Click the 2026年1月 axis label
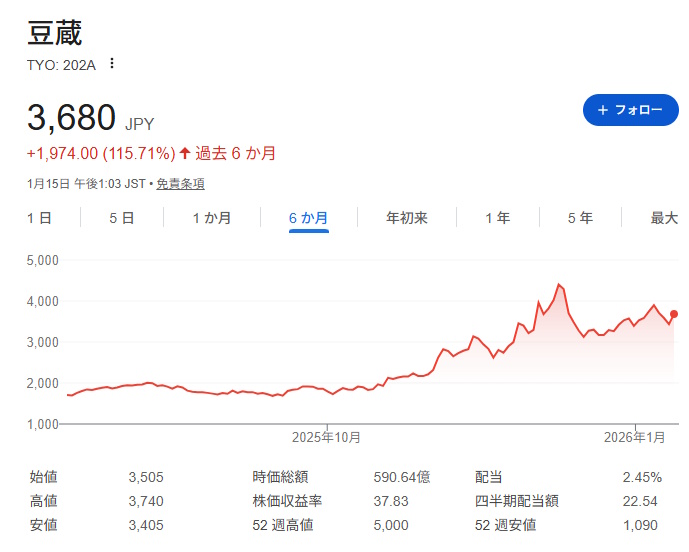The image size is (689, 552). click(x=636, y=437)
